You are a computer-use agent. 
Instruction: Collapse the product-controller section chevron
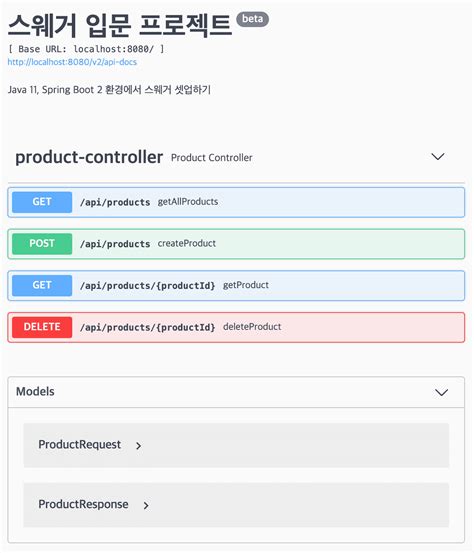pos(438,157)
